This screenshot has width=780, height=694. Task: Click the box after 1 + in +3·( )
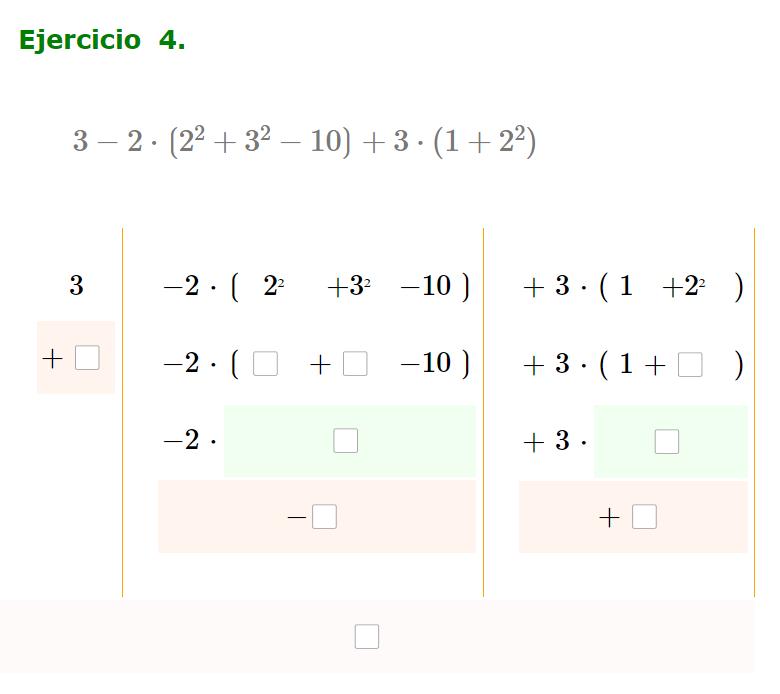coord(690,365)
